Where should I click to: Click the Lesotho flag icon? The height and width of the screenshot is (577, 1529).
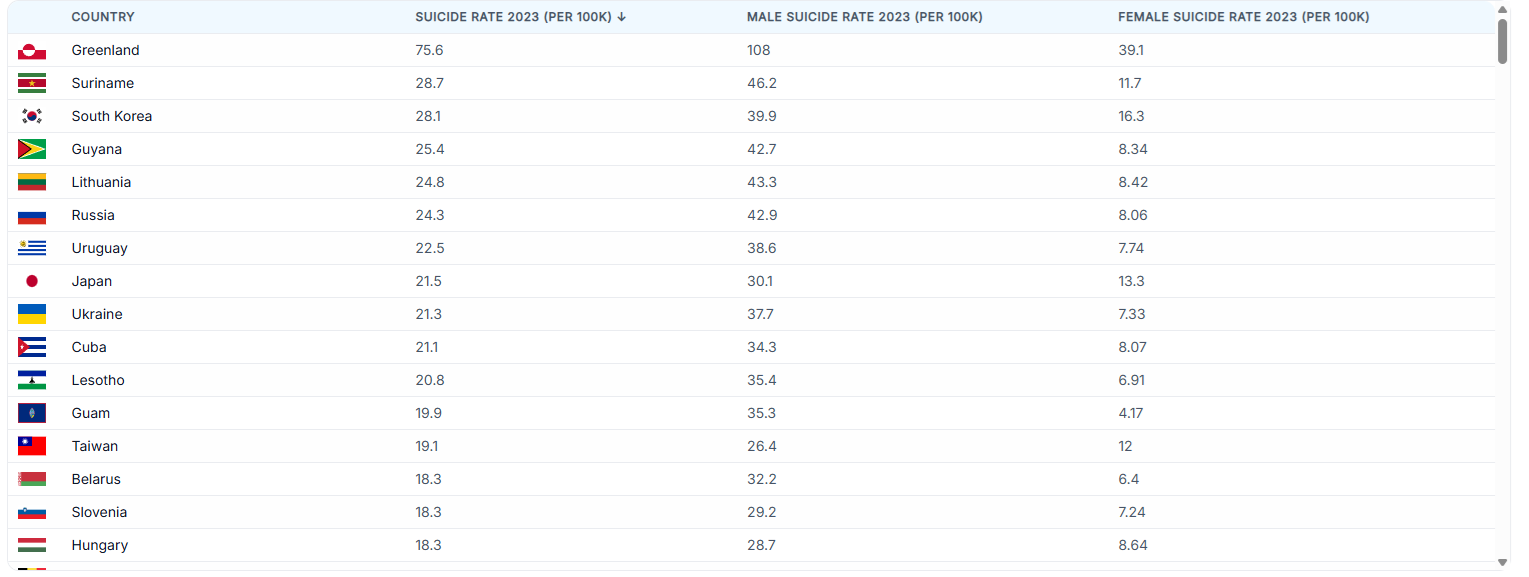tap(32, 381)
